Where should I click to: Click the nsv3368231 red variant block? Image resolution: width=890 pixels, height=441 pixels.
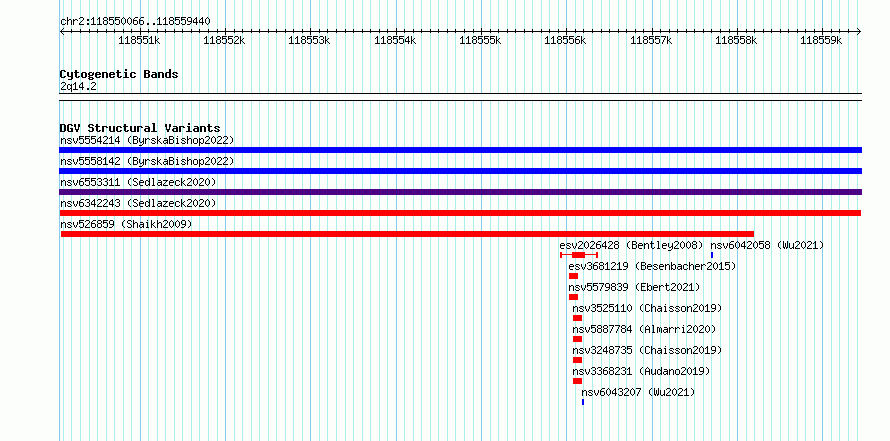click(577, 381)
